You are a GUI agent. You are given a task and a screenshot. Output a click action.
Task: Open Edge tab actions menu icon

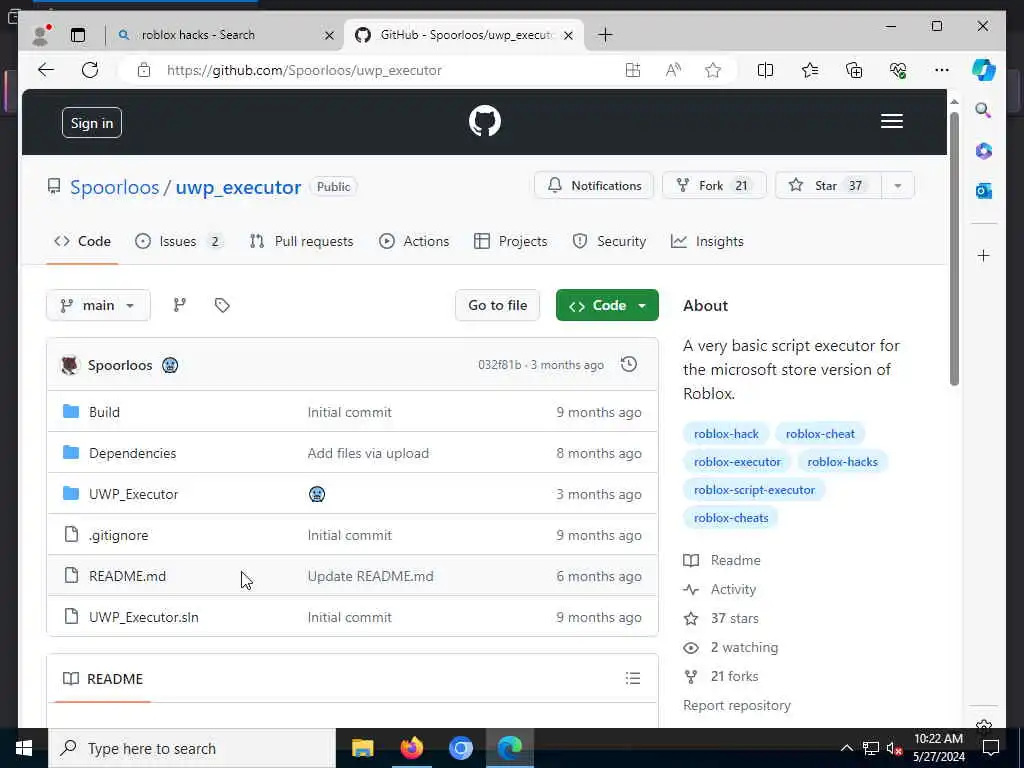click(78, 35)
